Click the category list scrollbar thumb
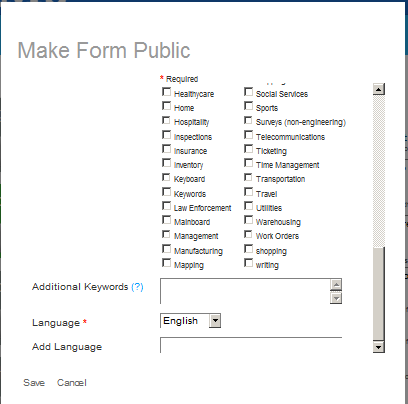Screen dimensions: 408x404 coord(379,294)
